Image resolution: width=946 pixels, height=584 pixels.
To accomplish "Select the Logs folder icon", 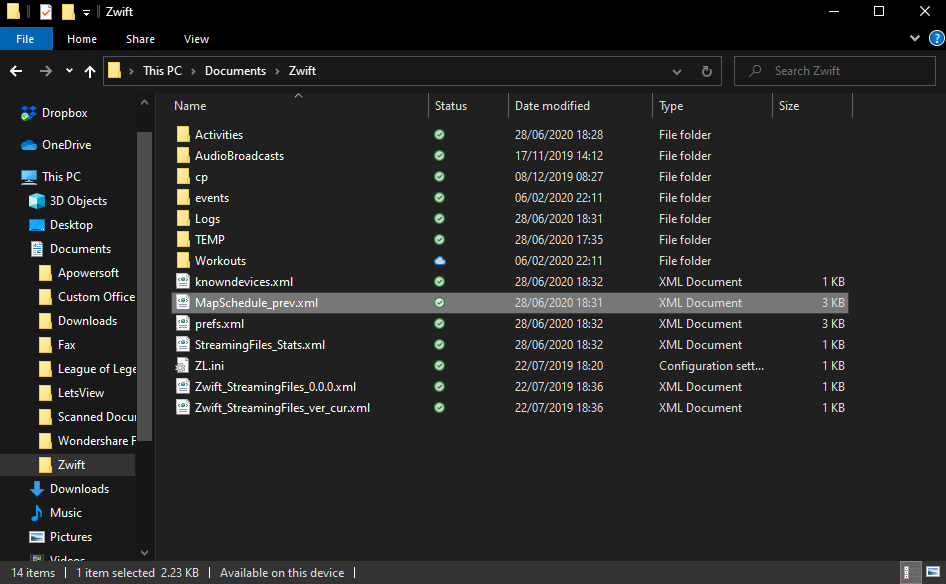I will [x=183, y=219].
